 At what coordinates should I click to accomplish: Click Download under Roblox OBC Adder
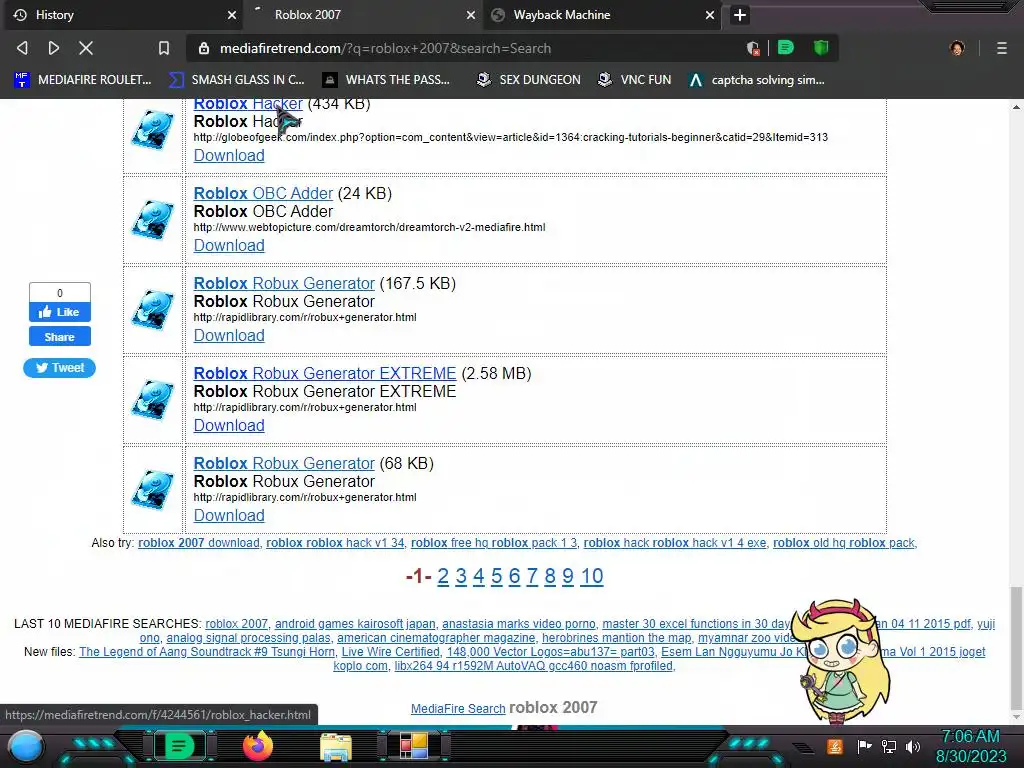coord(229,246)
